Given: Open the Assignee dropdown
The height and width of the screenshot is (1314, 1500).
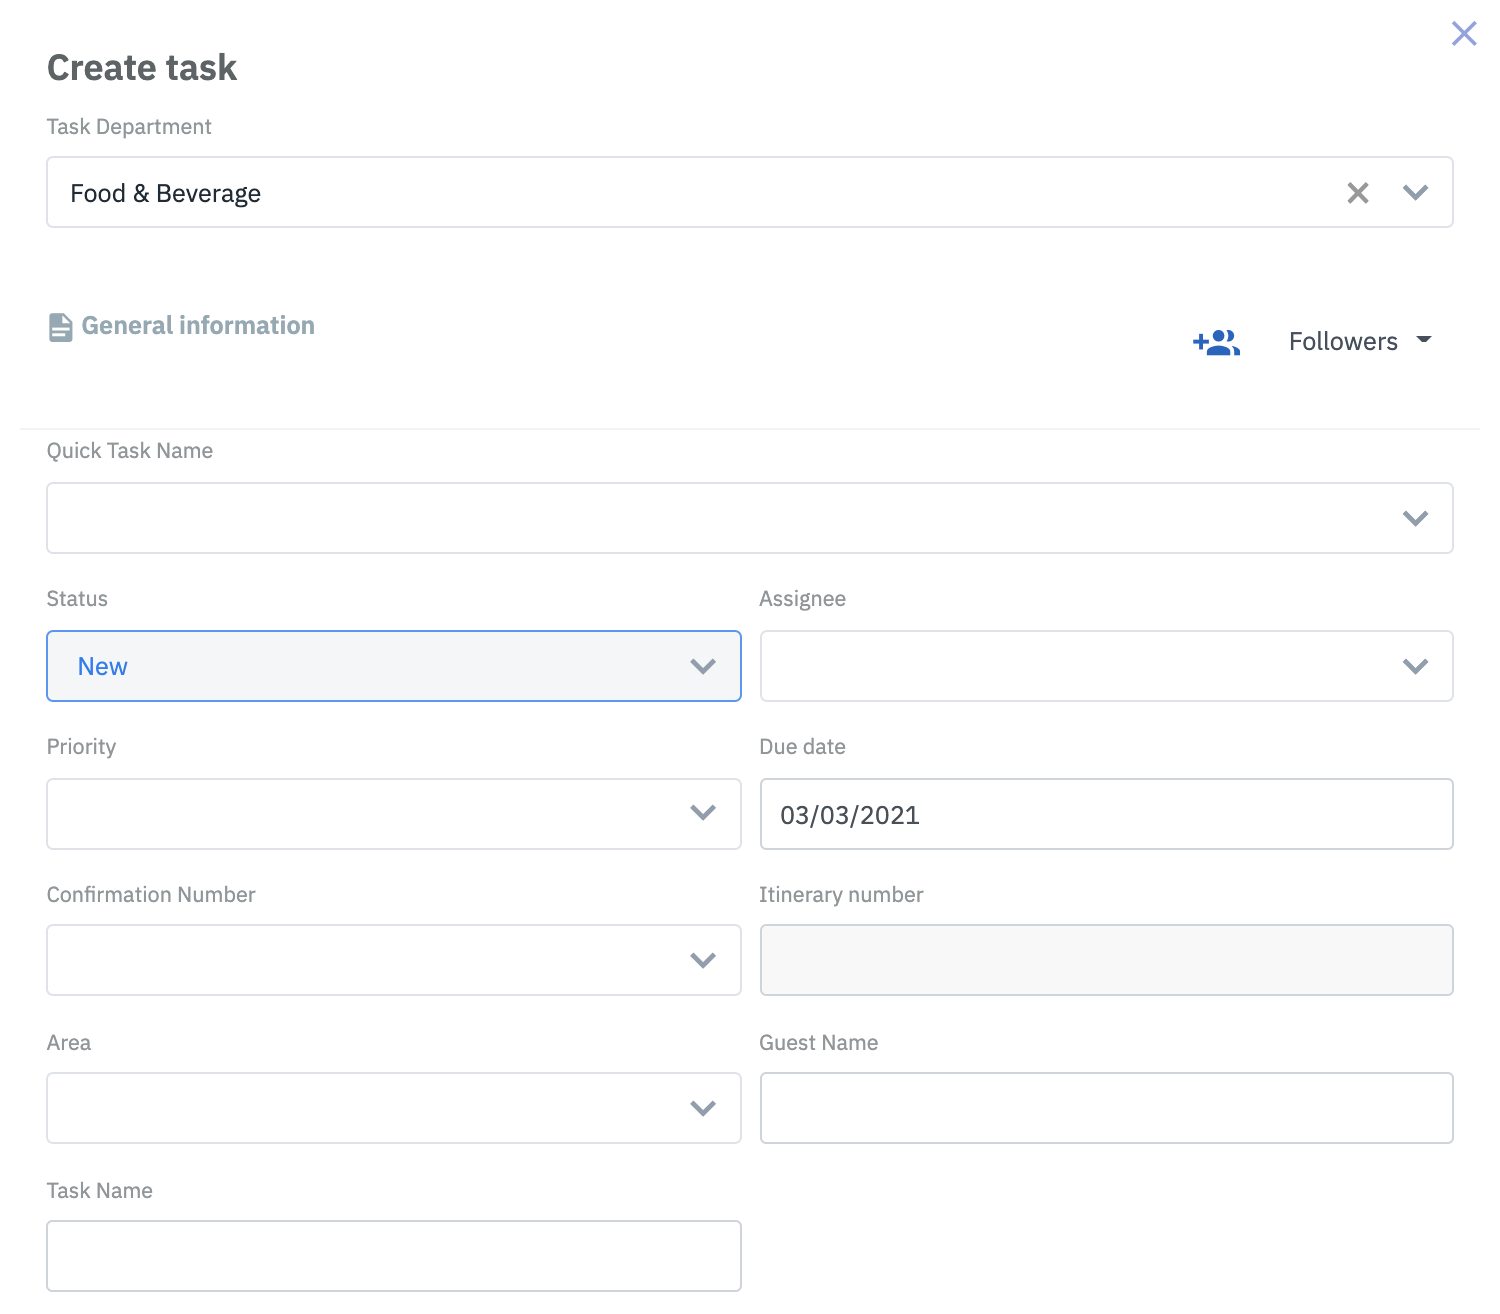Looking at the screenshot, I should click(x=1080, y=666).
